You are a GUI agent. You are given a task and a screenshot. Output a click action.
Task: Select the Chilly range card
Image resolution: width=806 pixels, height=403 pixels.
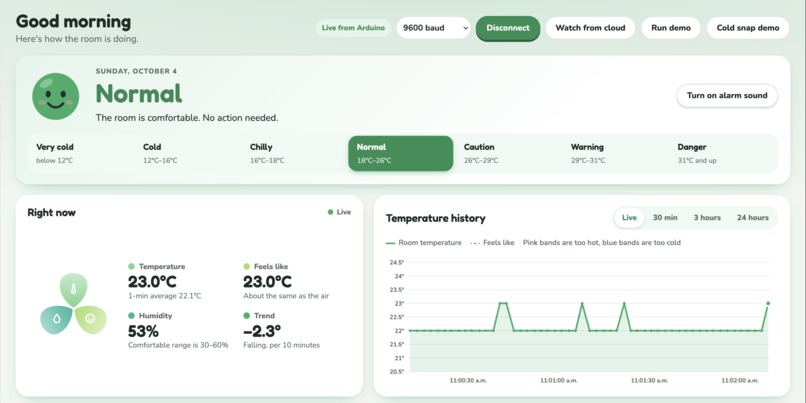click(294, 153)
